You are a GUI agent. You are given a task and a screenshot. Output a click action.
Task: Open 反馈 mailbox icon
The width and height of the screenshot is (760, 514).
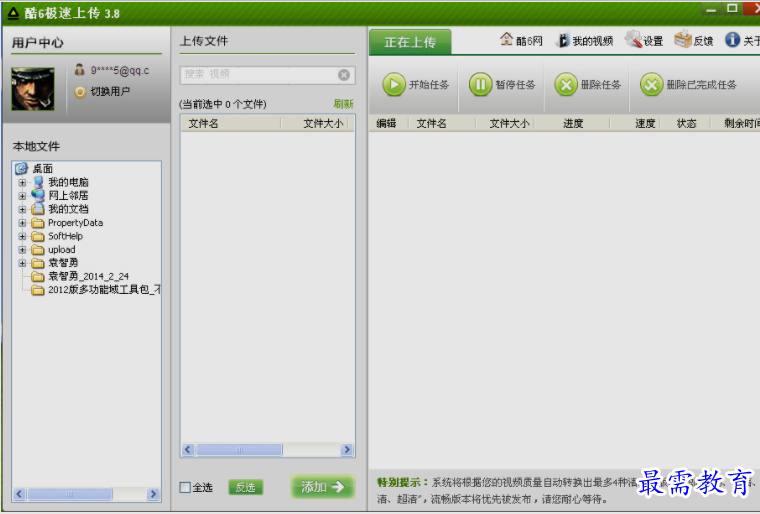click(682, 39)
